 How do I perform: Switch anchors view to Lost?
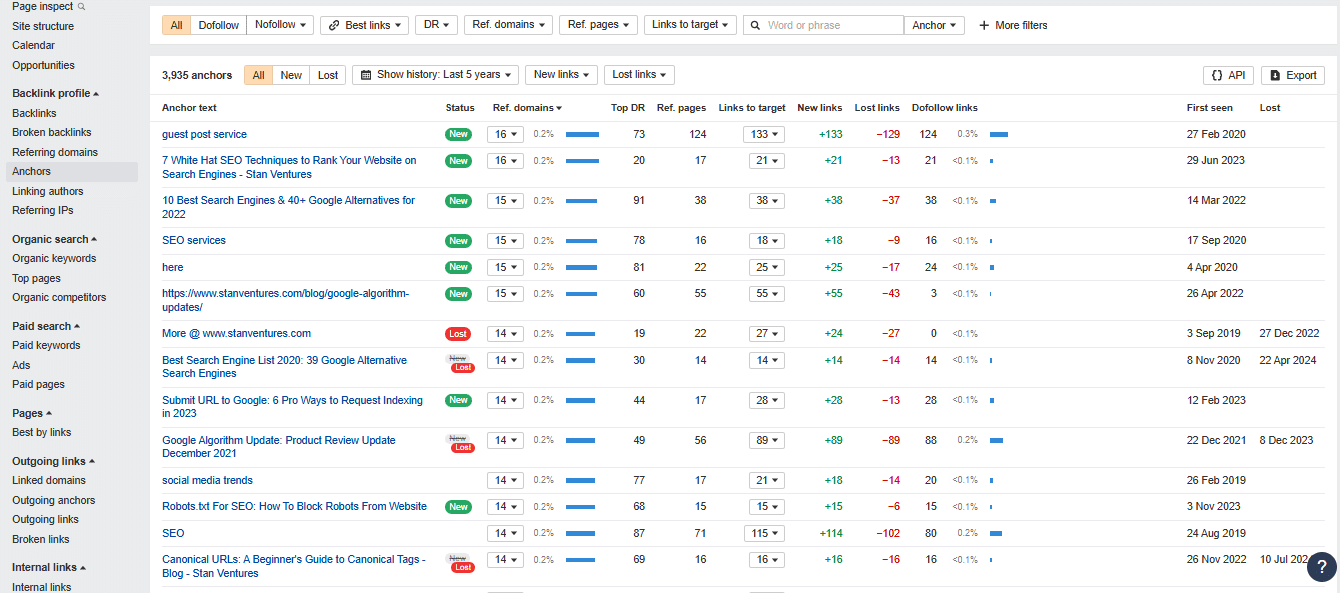328,75
